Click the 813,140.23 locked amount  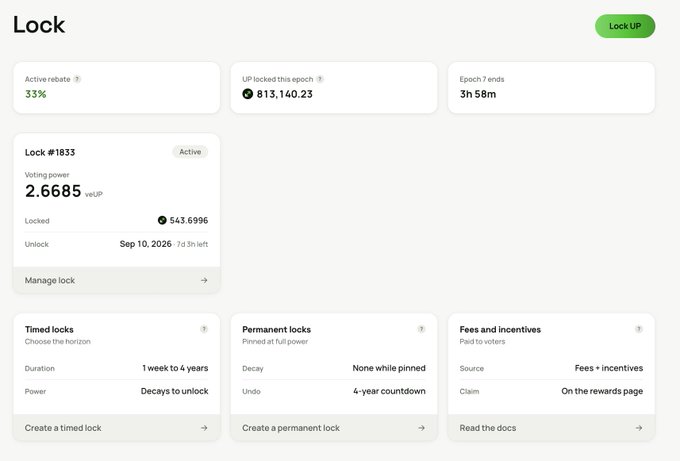coord(284,94)
